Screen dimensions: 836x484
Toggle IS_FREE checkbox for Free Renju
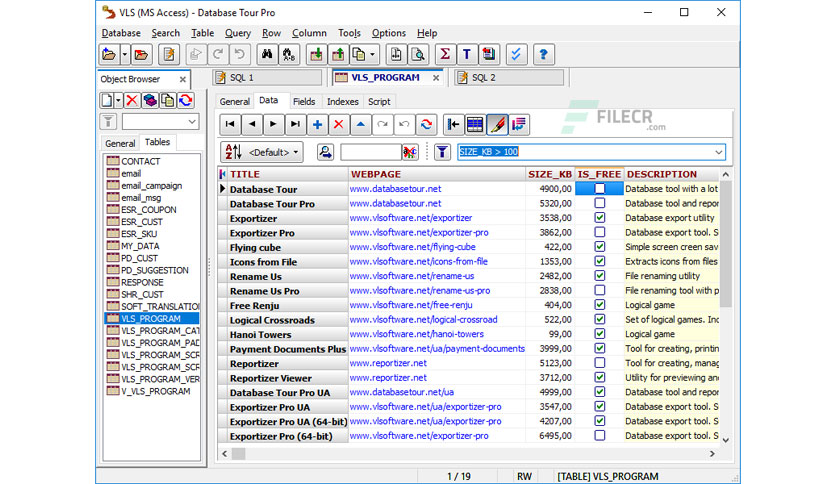click(x=600, y=304)
